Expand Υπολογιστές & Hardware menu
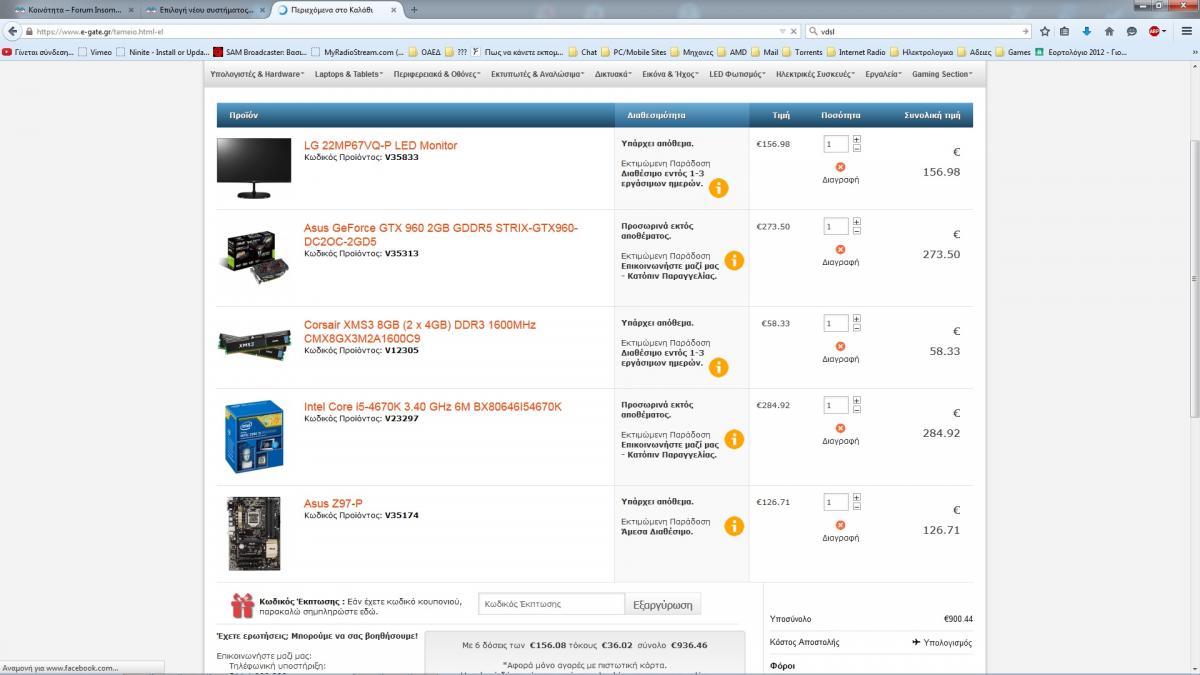 pos(257,74)
